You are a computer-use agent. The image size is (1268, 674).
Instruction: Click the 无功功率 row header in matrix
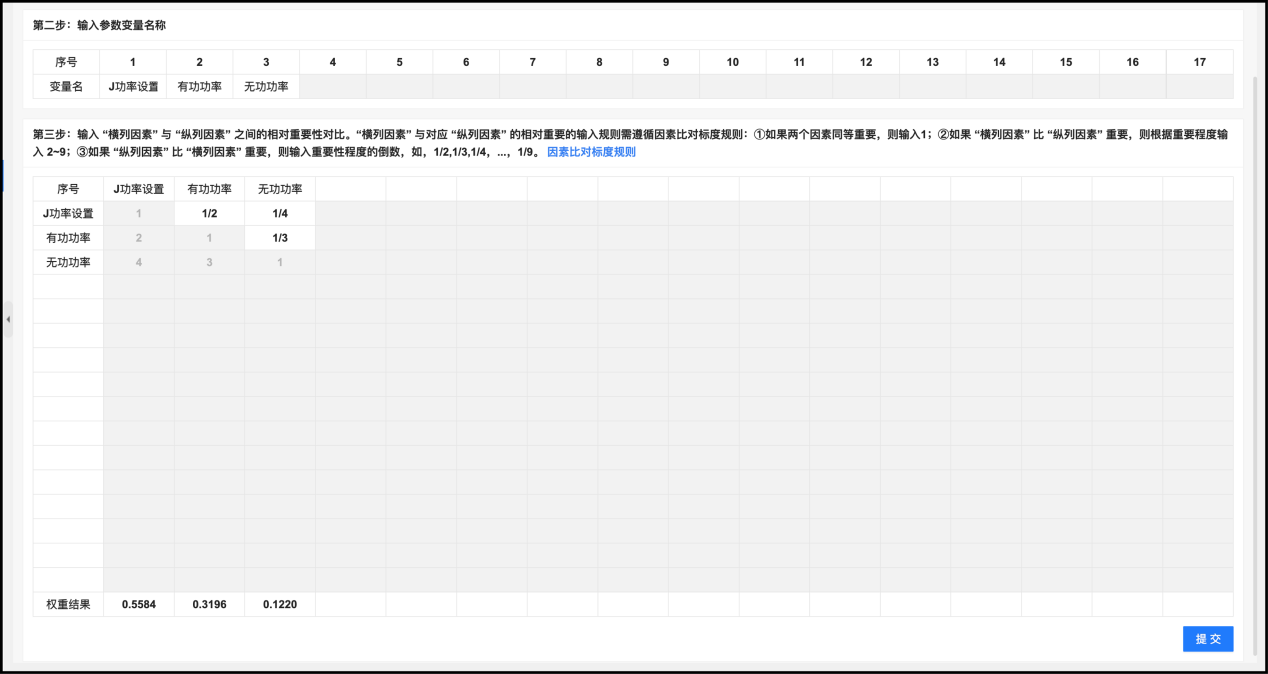pyautogui.click(x=68, y=262)
